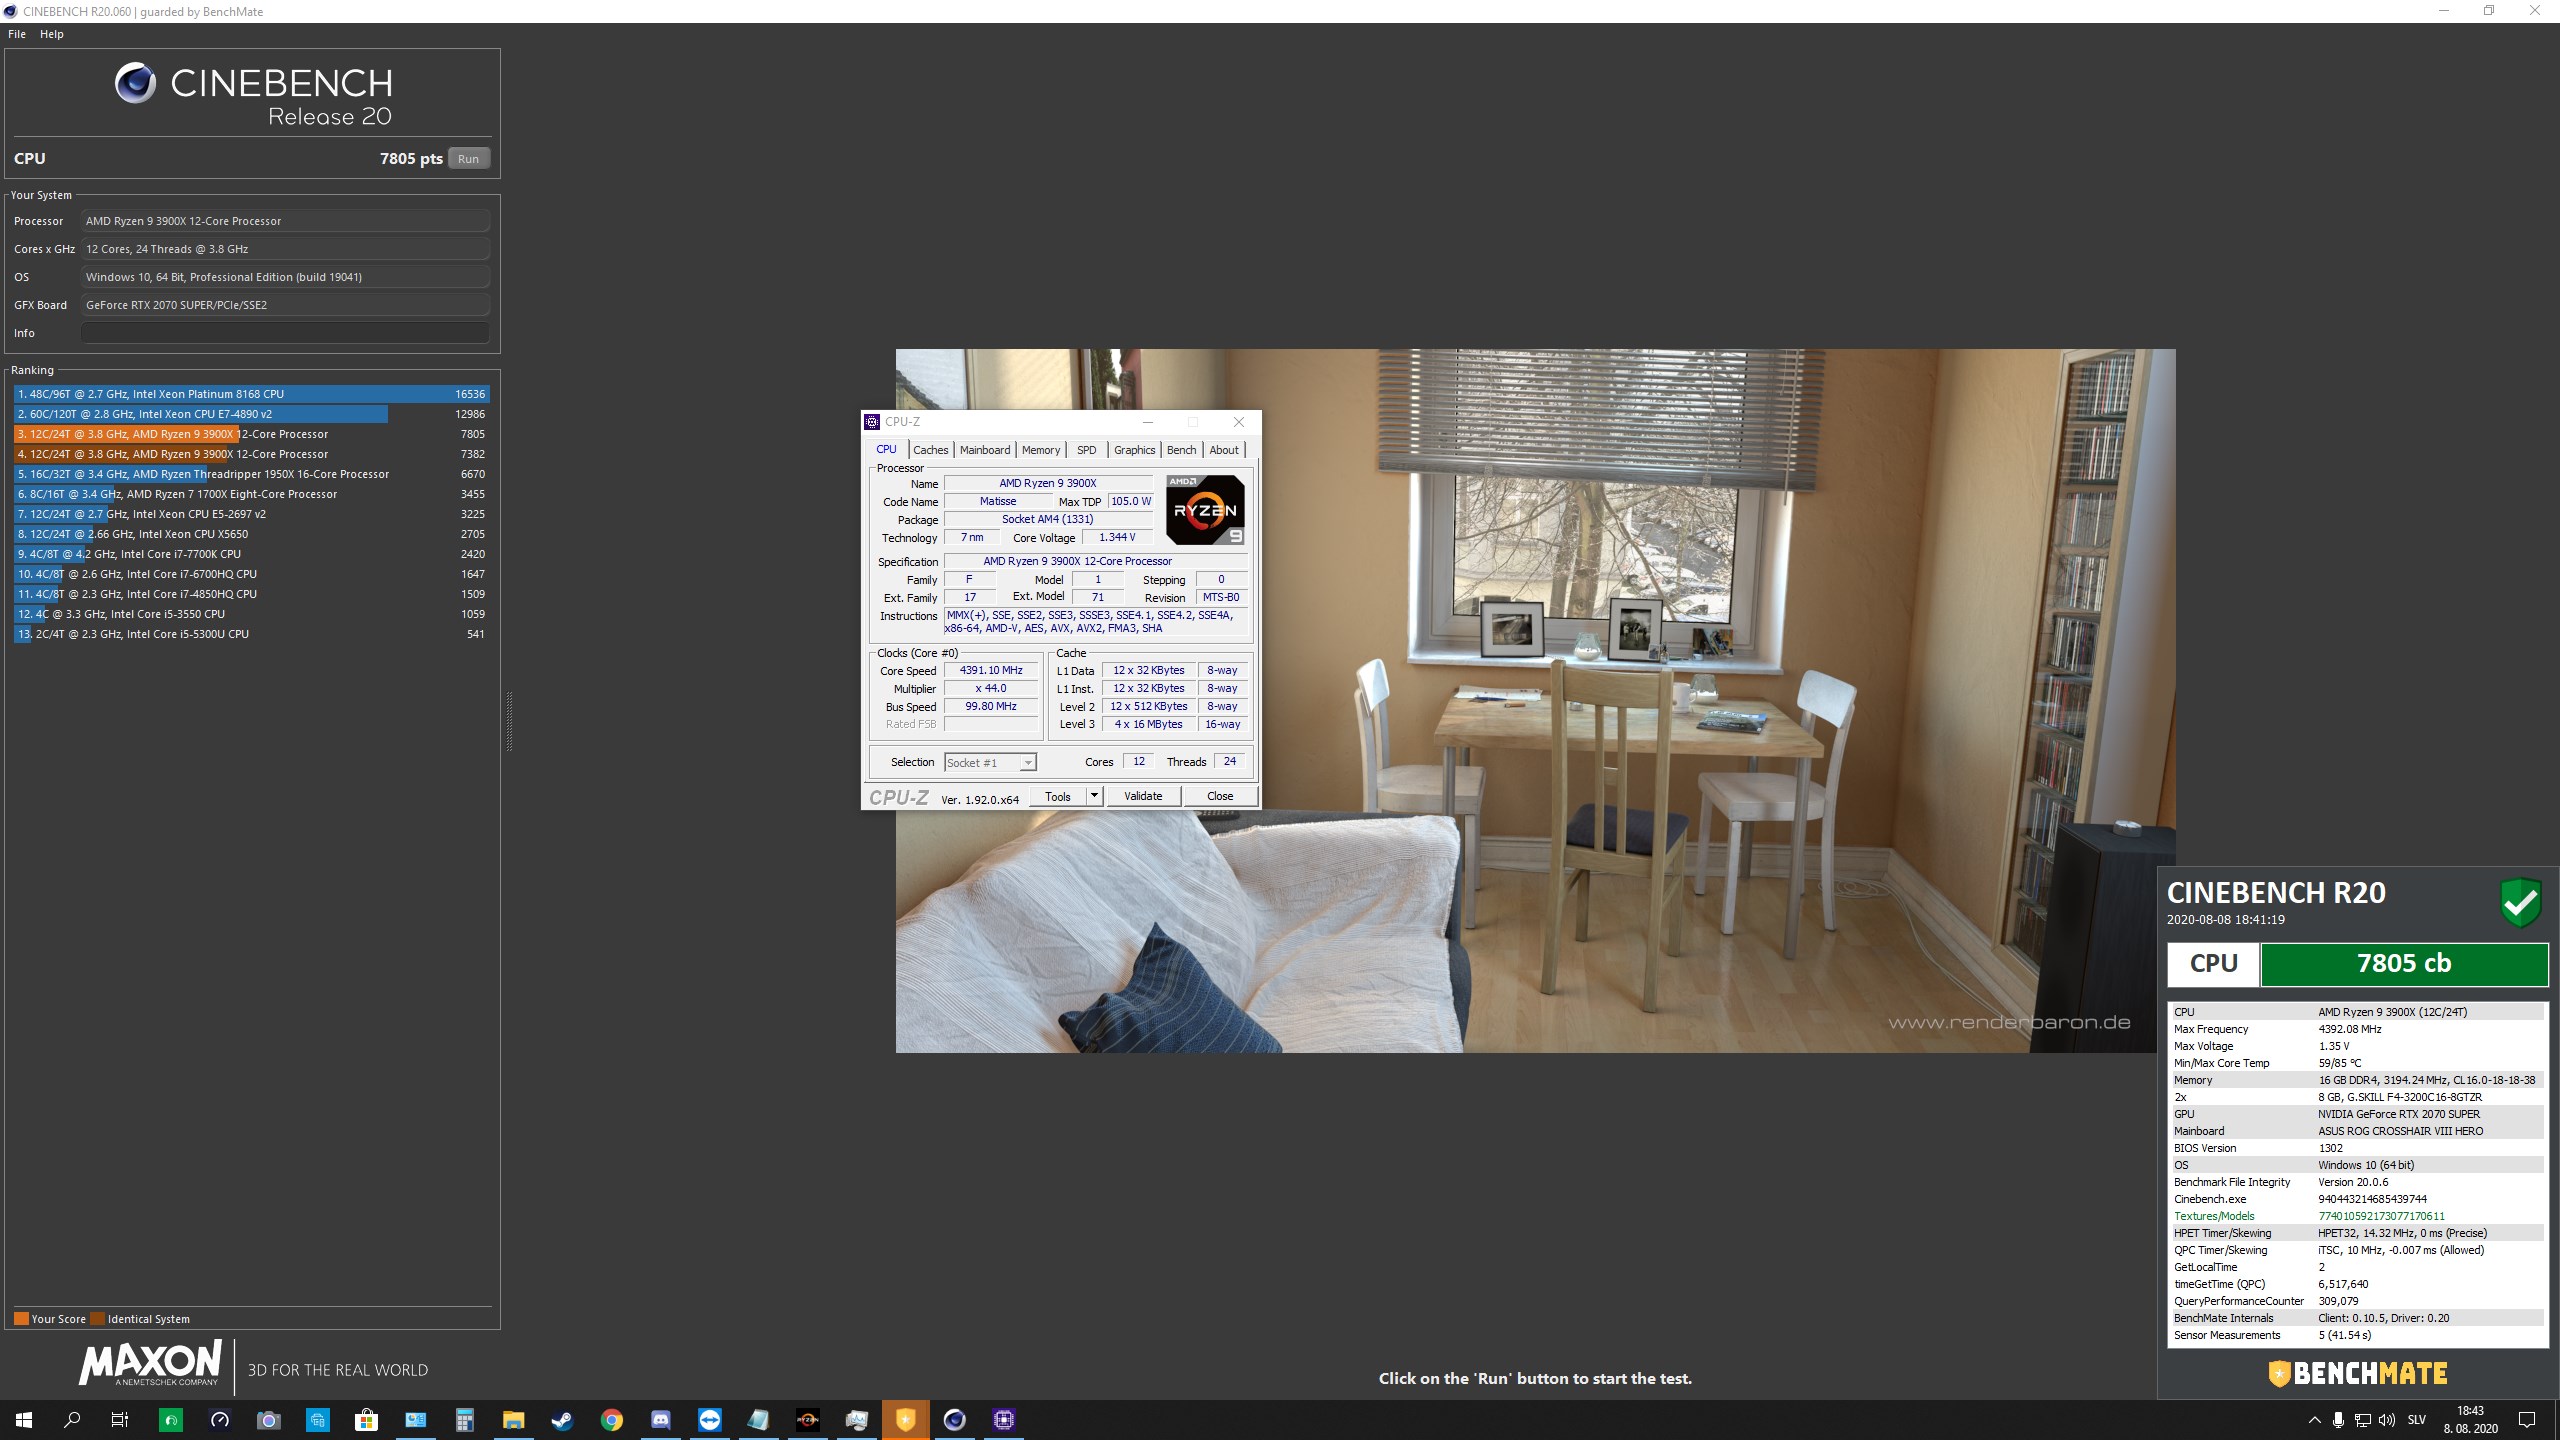Click the CPU-Z title bar app icon
Screen dimensions: 2560x1440
872,422
